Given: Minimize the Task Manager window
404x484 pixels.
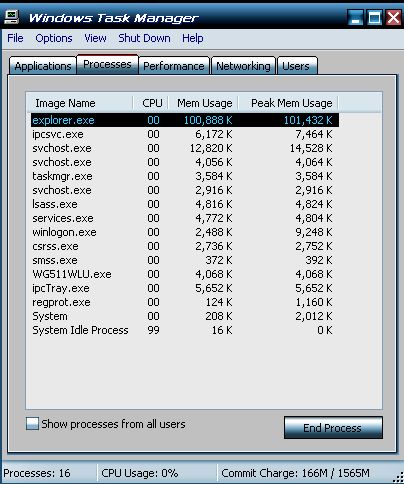Looking at the screenshot, I should tap(355, 17).
